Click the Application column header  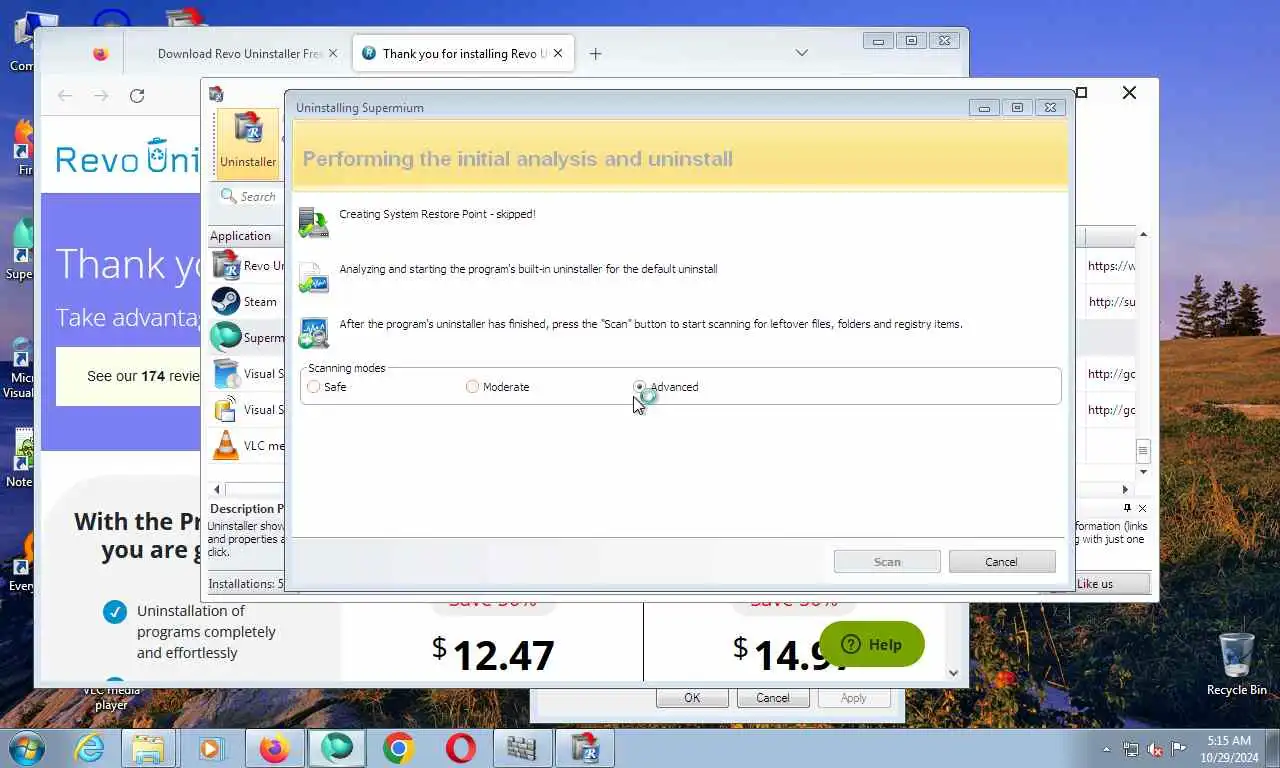point(245,236)
